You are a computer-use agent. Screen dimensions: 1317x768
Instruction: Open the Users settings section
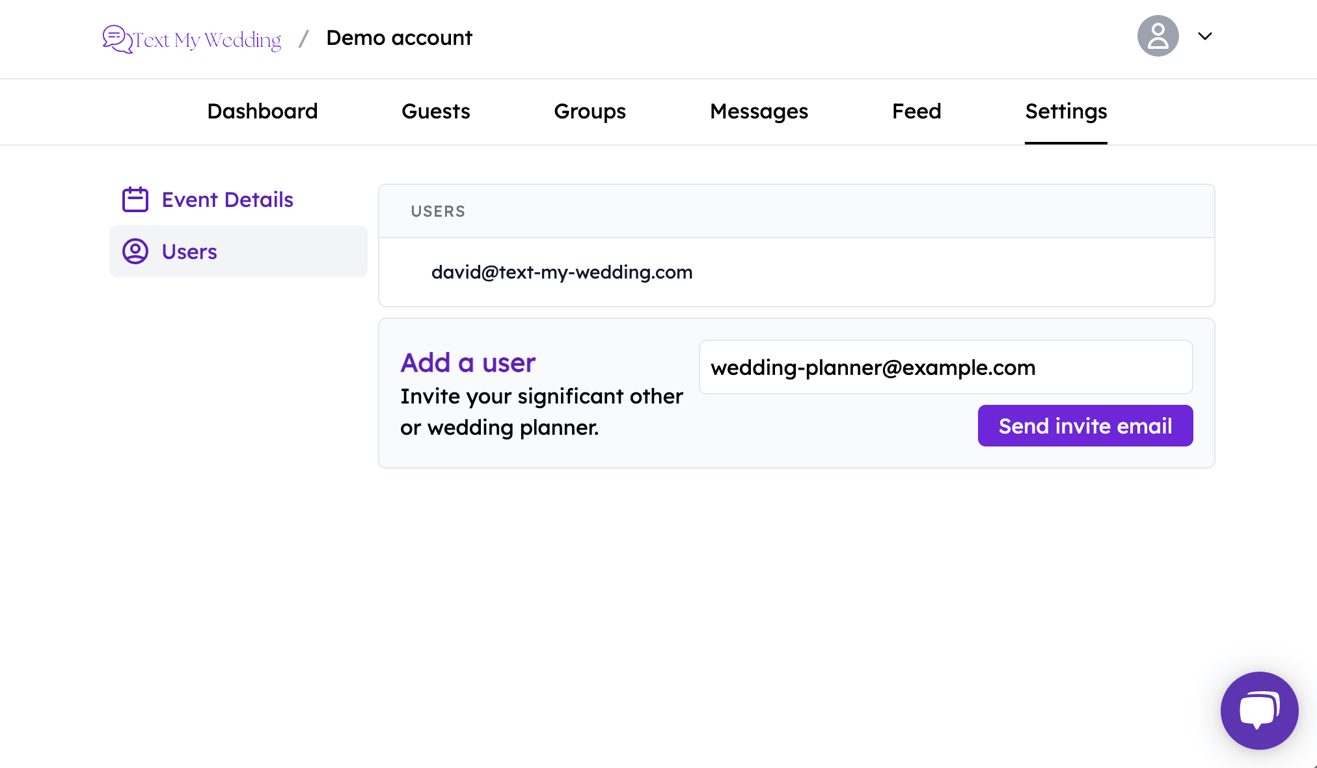189,251
